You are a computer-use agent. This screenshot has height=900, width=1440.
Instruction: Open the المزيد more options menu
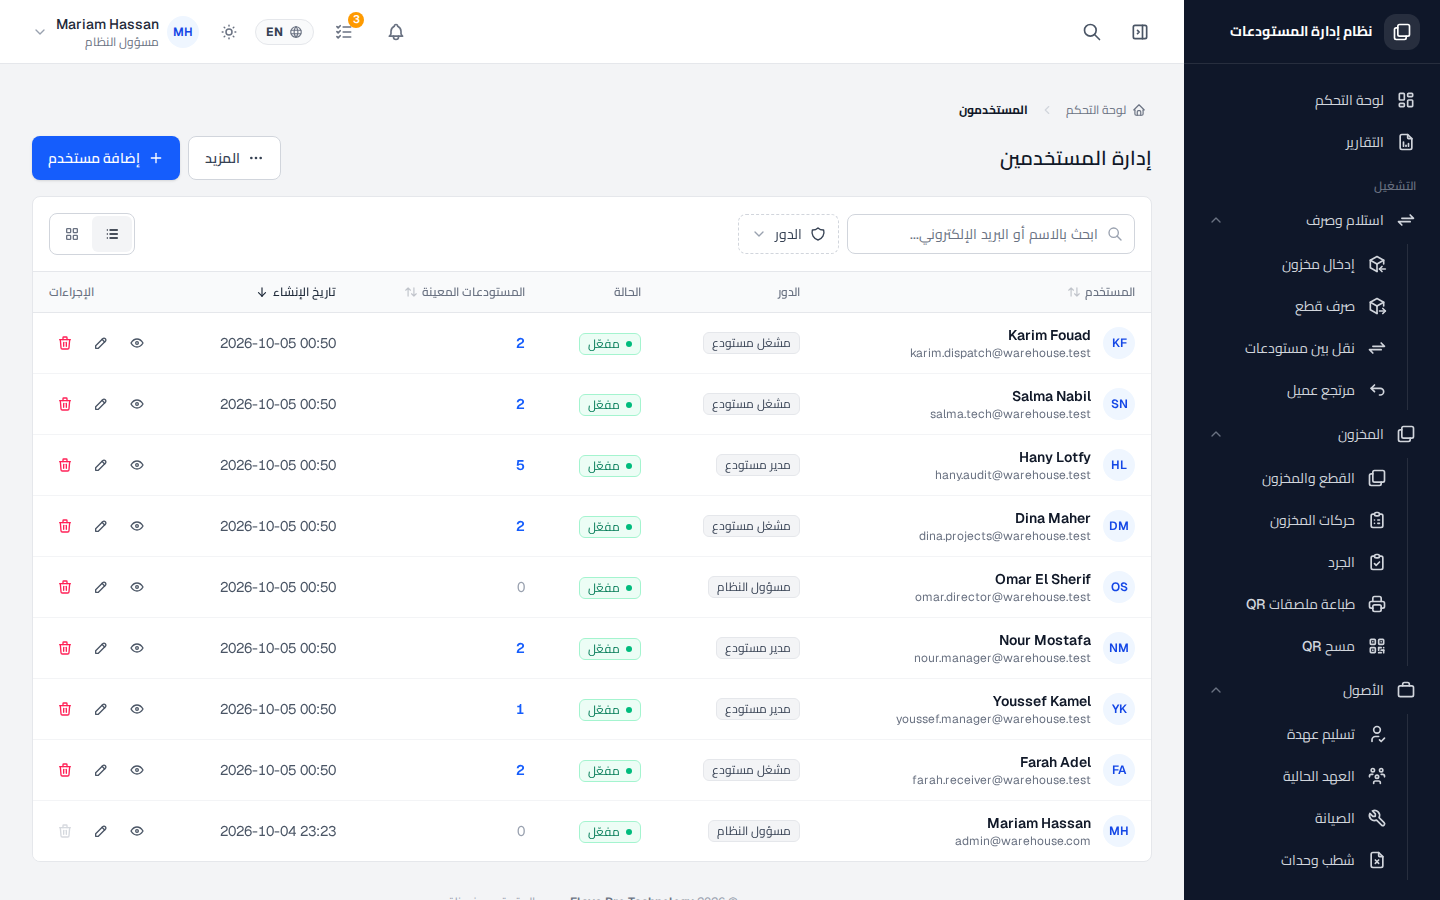point(234,158)
